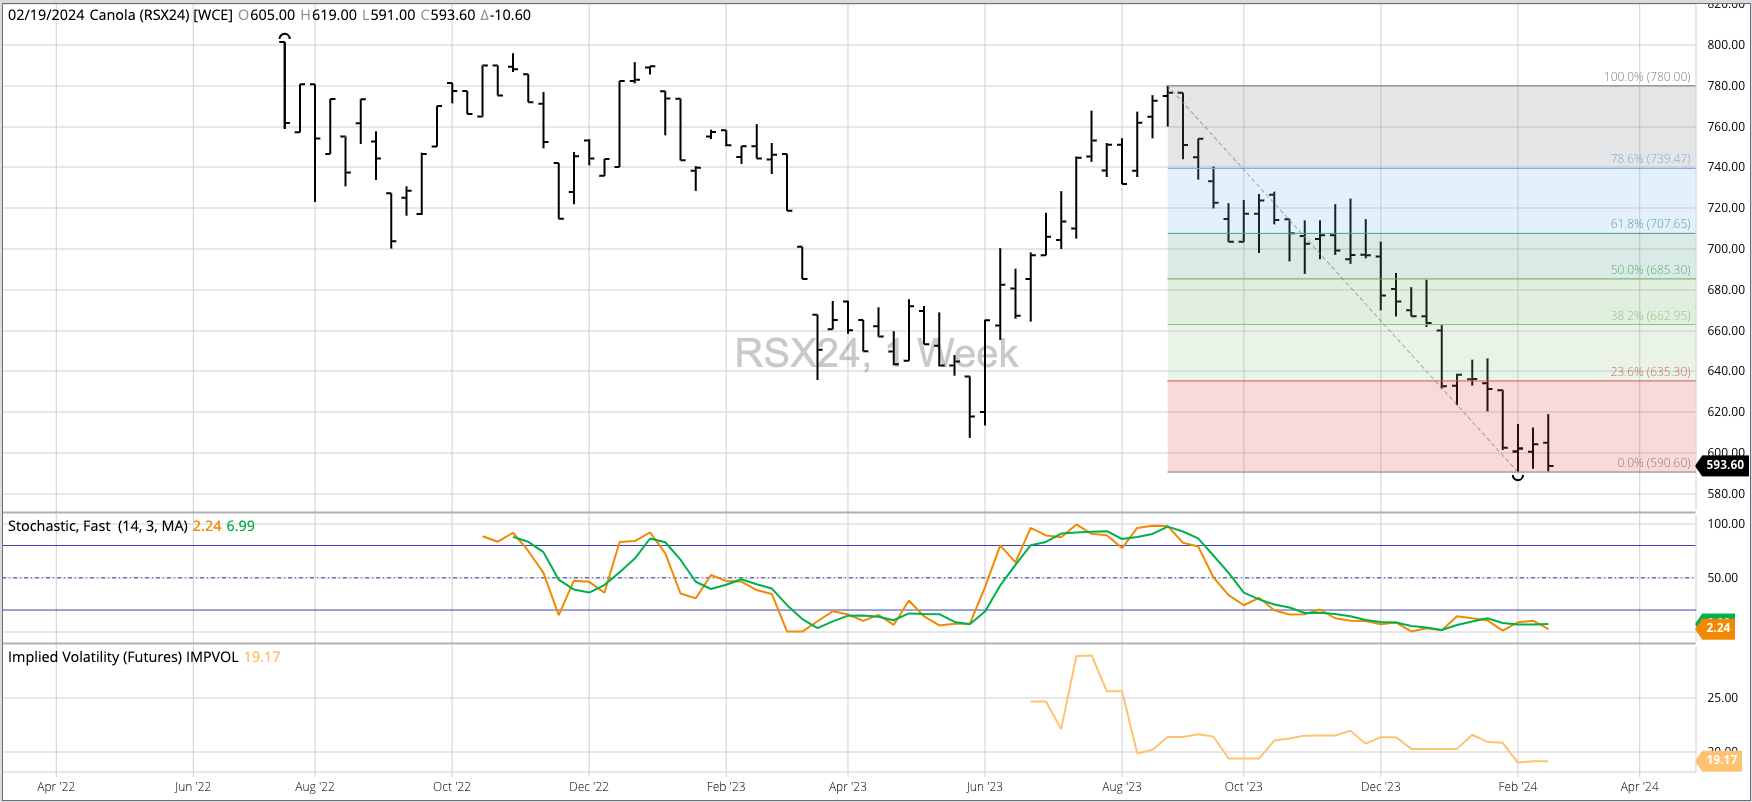Screen dimensions: 1752x802
Task: Click the 38.2% (662.95) Fibonacci label
Action: pos(1650,316)
